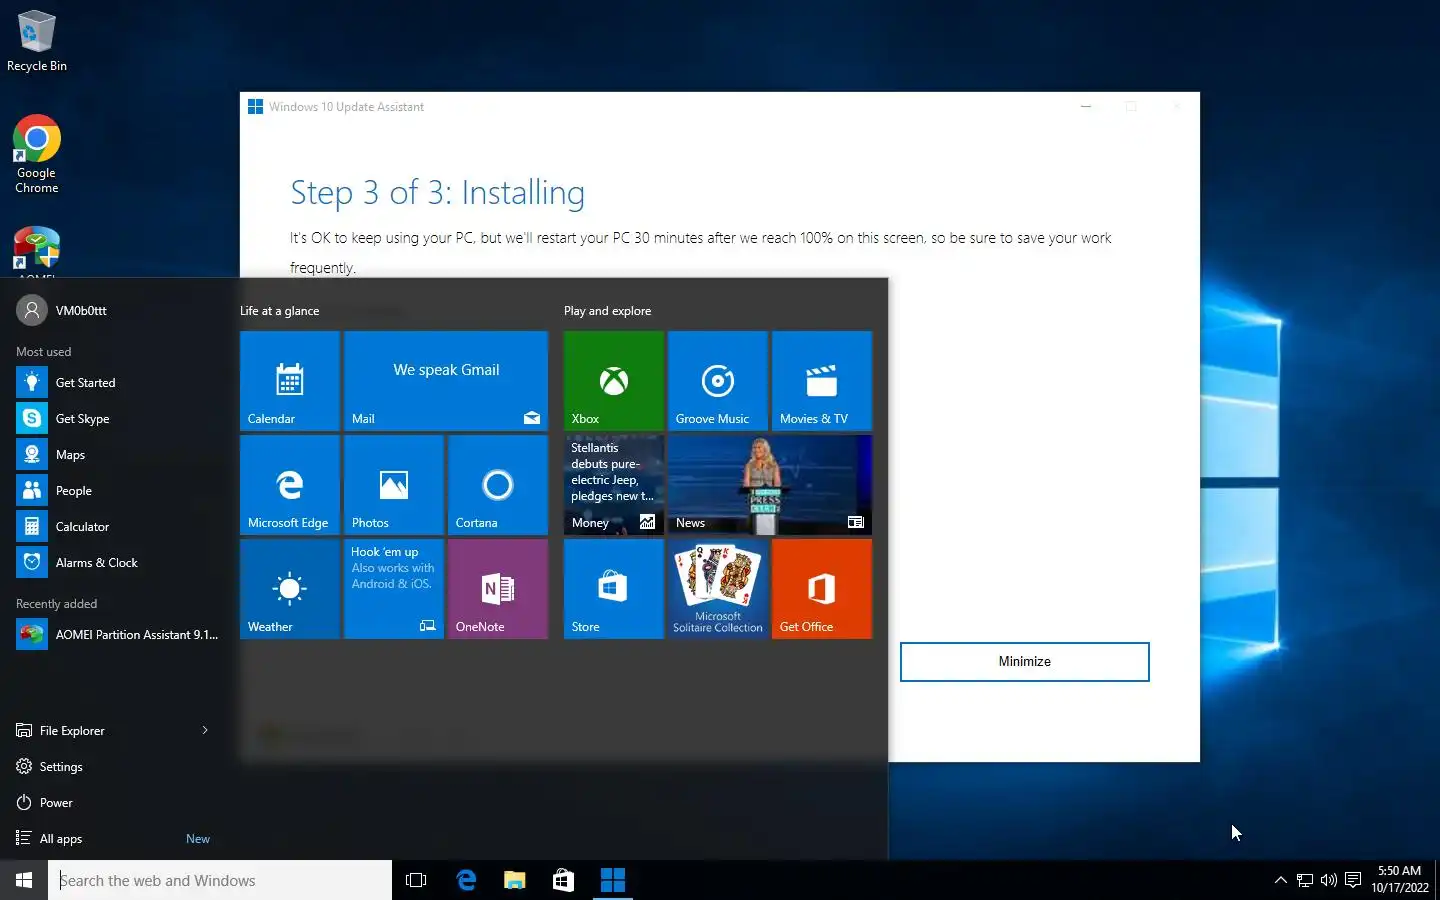Open the Store tile

614,589
